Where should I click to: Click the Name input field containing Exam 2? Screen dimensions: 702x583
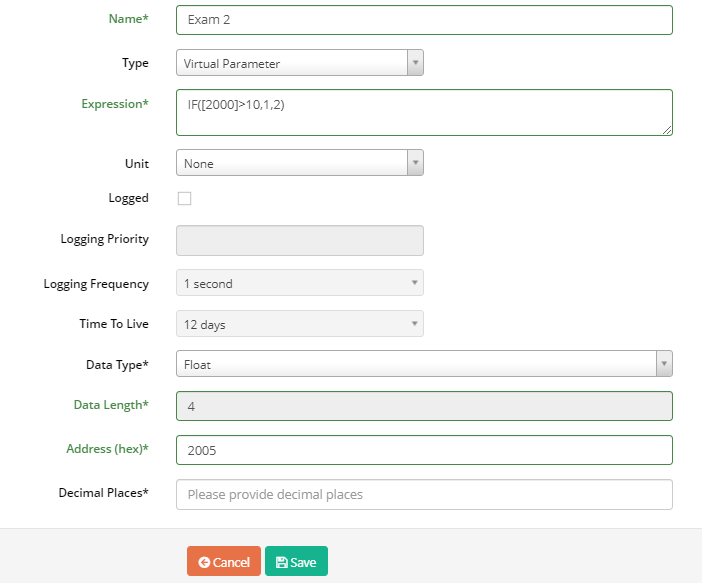(424, 20)
